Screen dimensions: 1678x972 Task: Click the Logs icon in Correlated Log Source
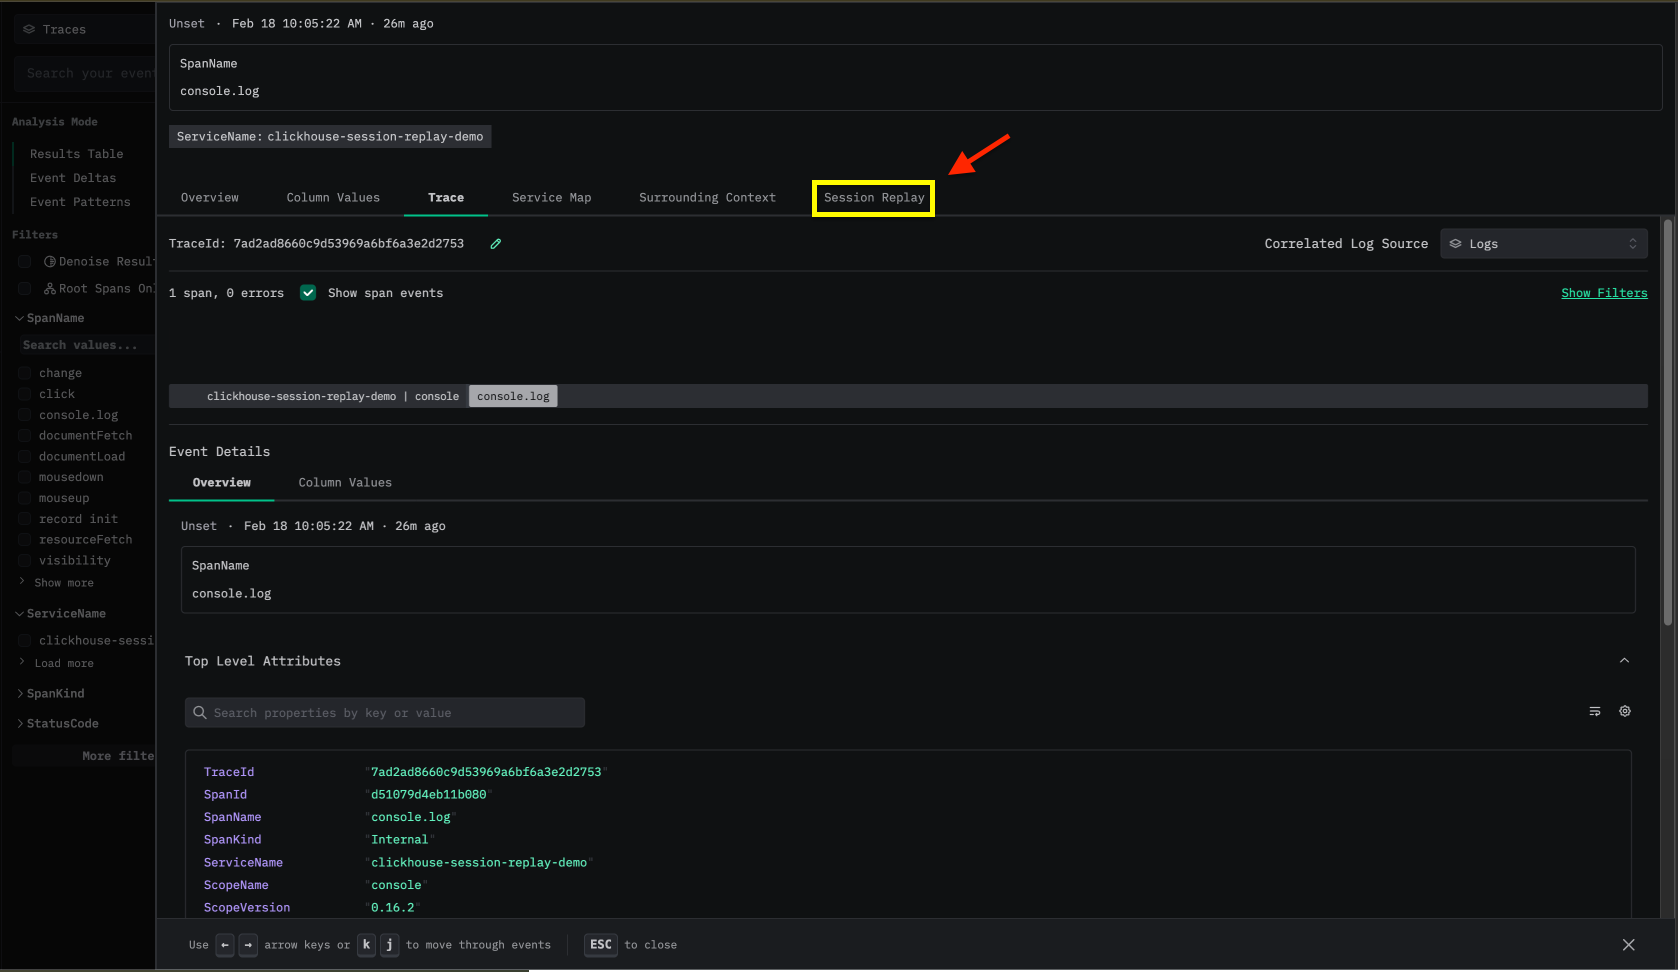(1457, 243)
